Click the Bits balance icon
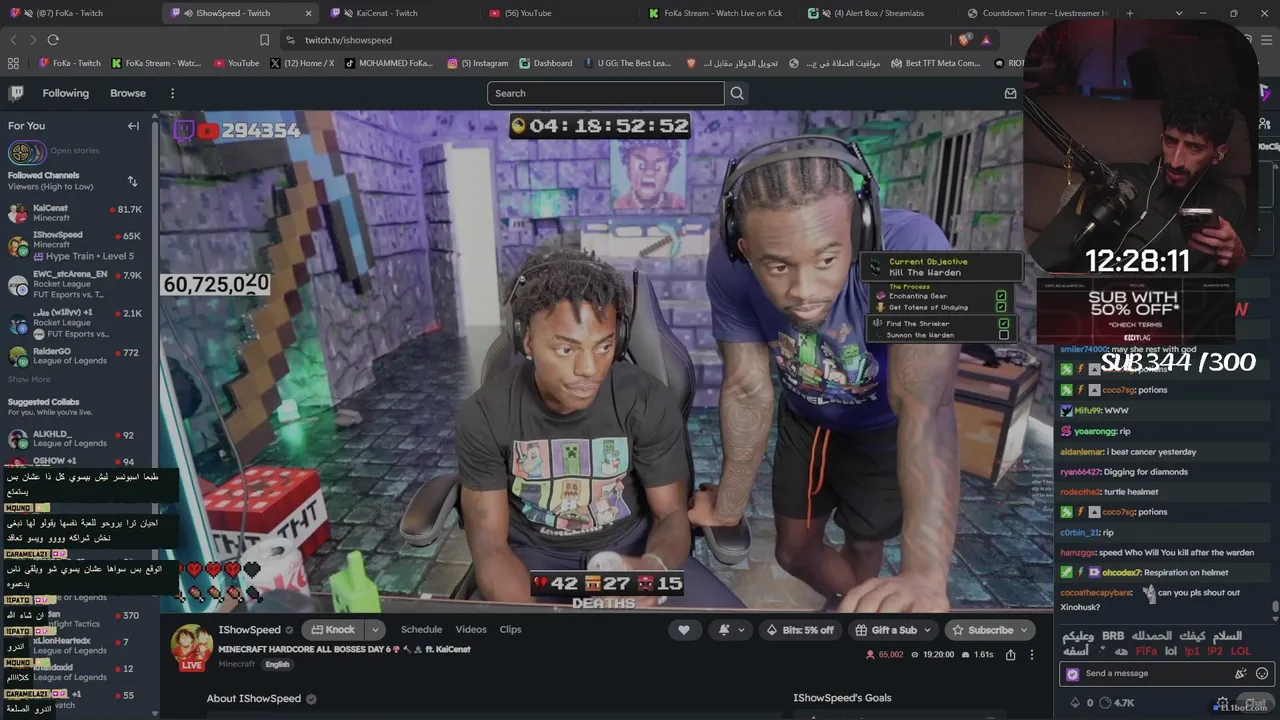This screenshot has width=1280, height=720. [1075, 703]
